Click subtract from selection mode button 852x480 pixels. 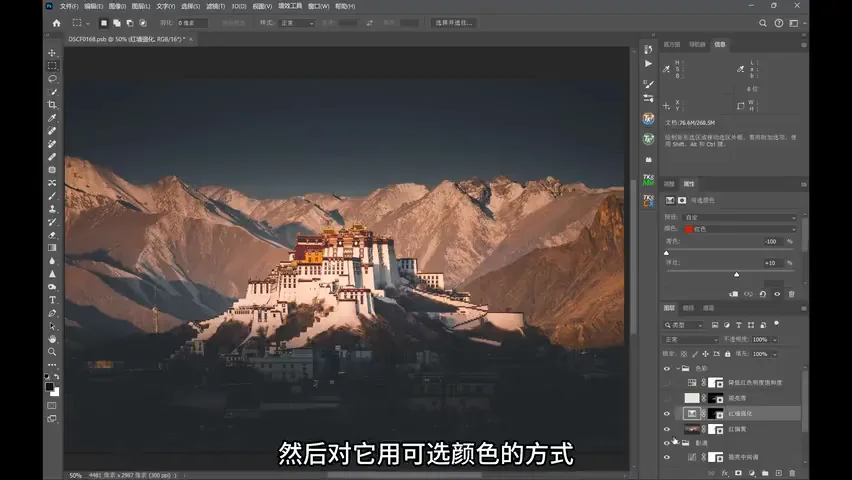[130, 23]
